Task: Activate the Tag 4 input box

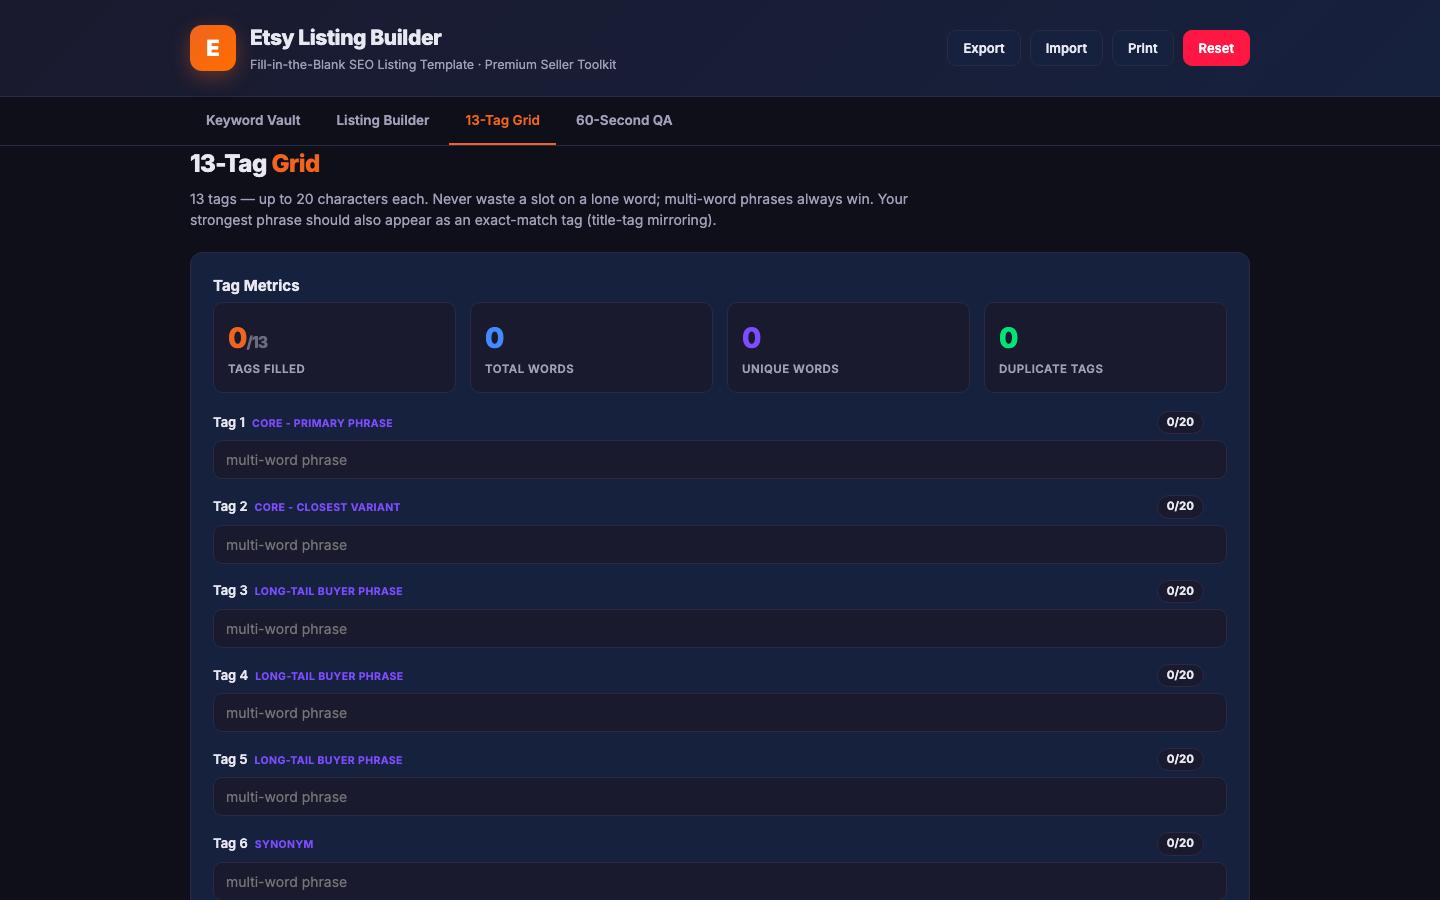Action: (x=720, y=713)
